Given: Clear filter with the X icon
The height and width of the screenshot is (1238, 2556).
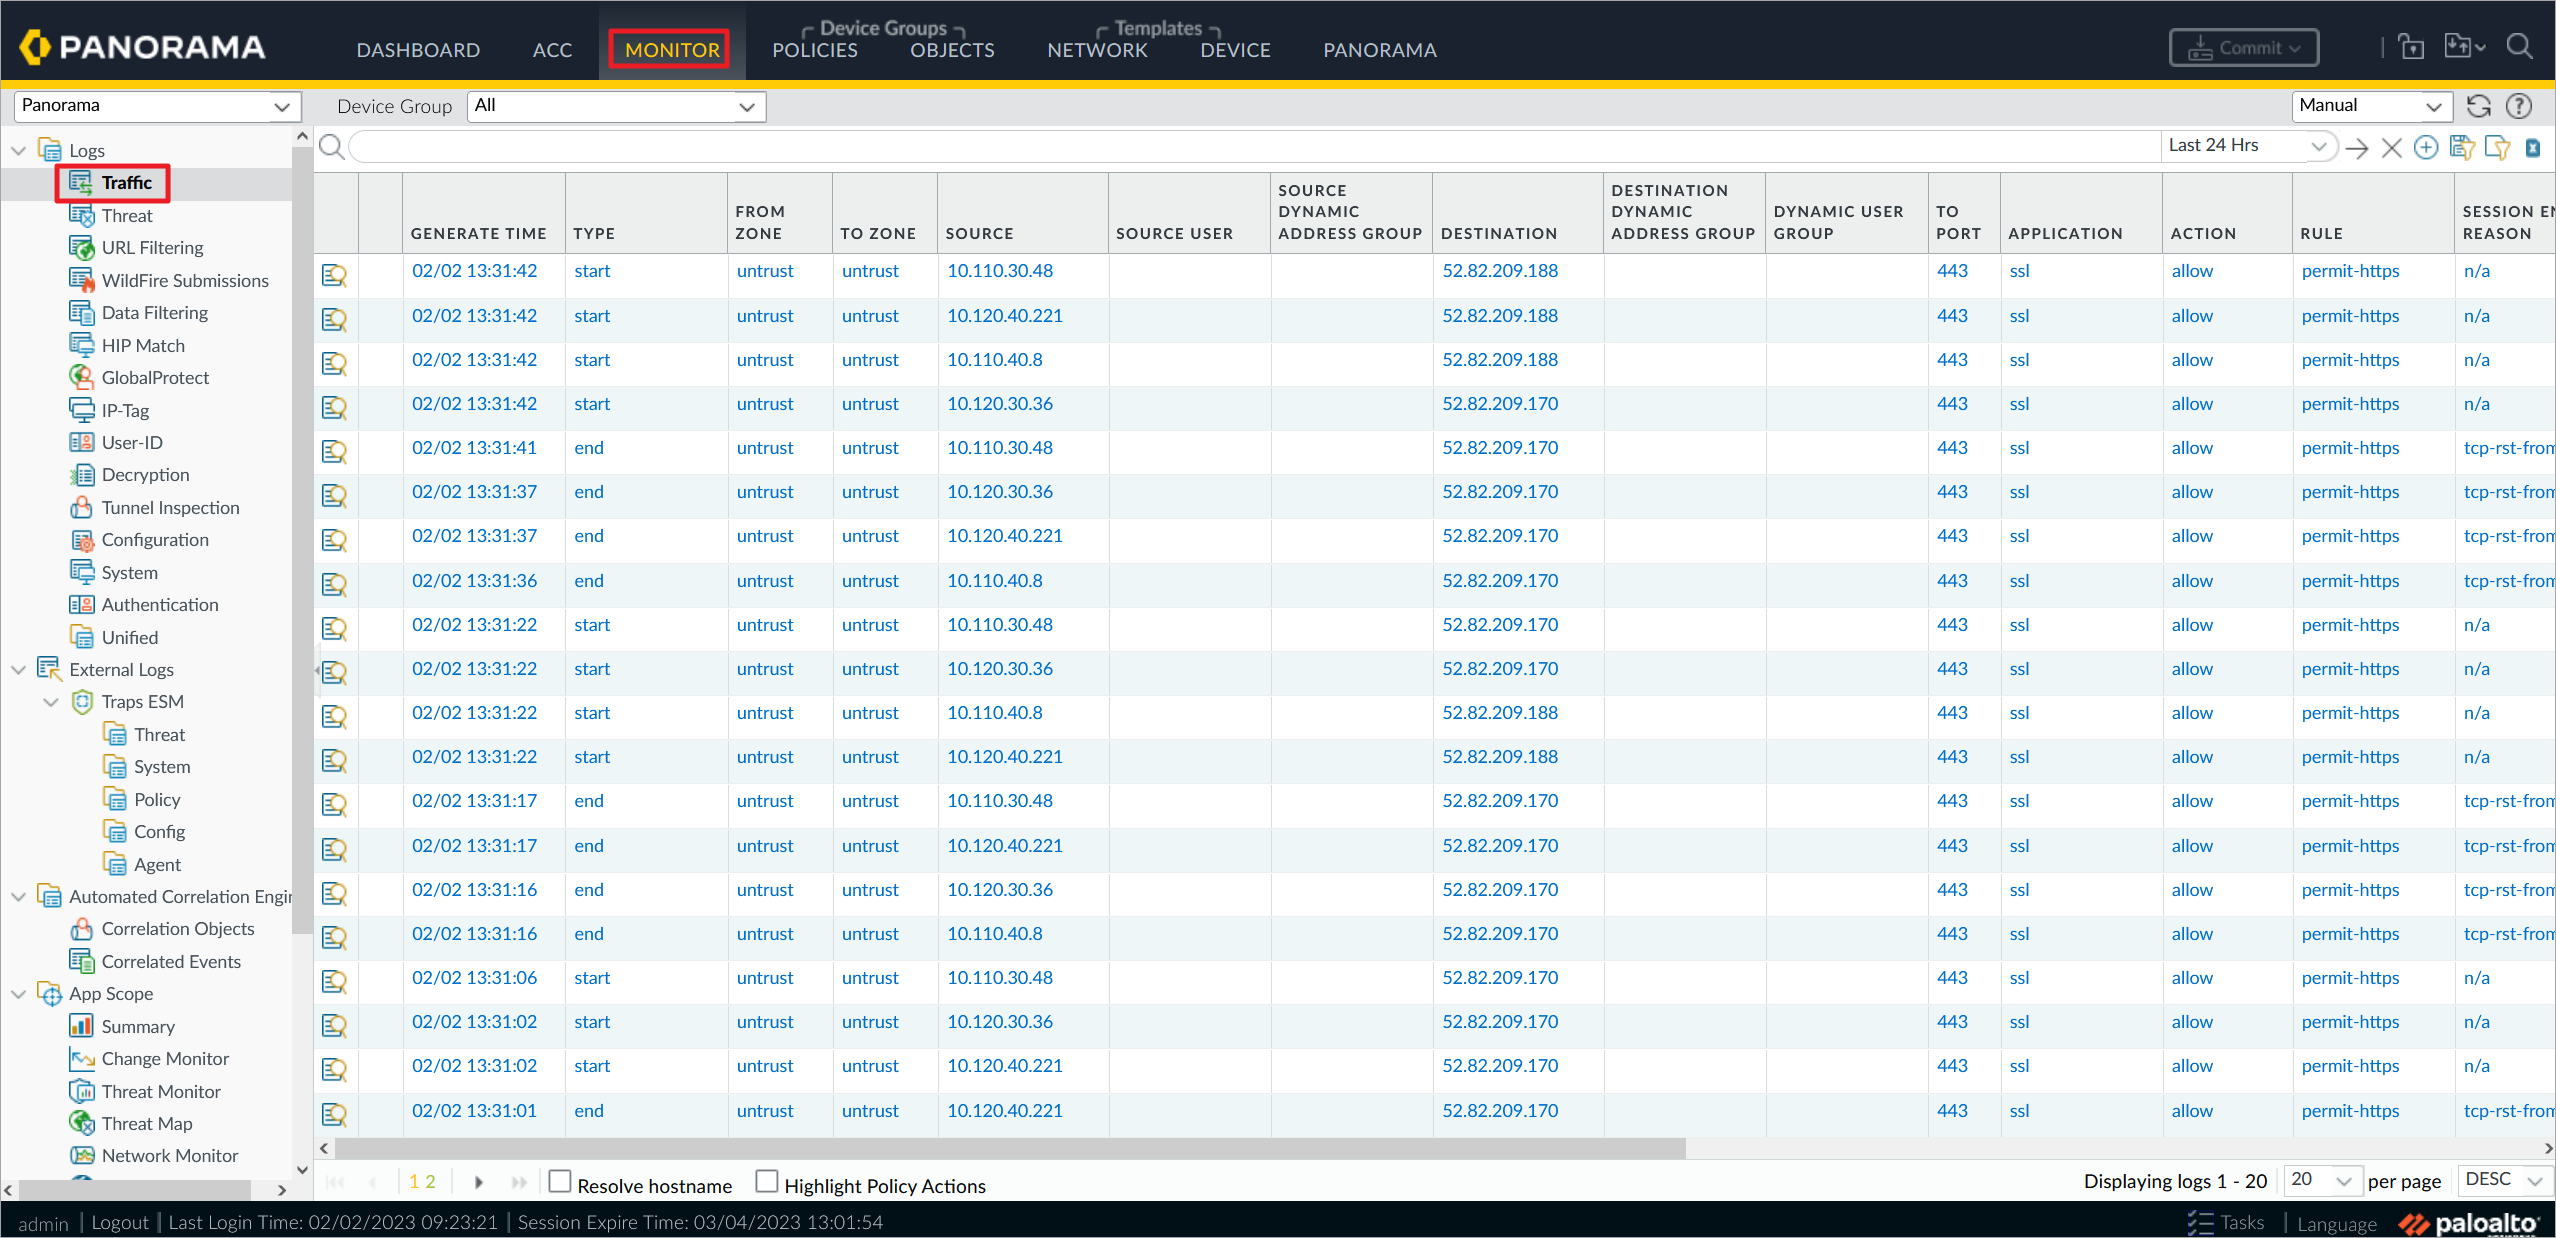Looking at the screenshot, I should point(2391,148).
